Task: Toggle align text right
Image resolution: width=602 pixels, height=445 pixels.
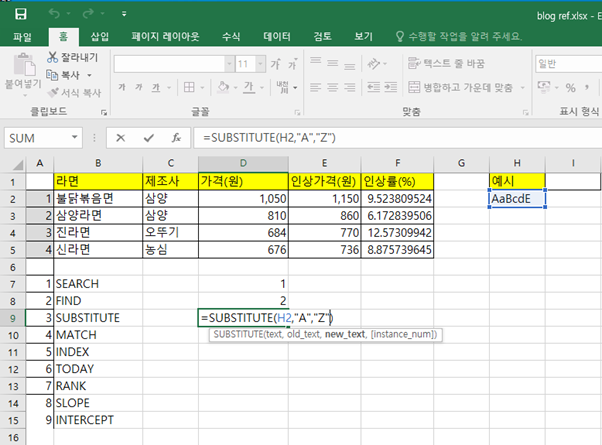Action: pyautogui.click(x=349, y=88)
